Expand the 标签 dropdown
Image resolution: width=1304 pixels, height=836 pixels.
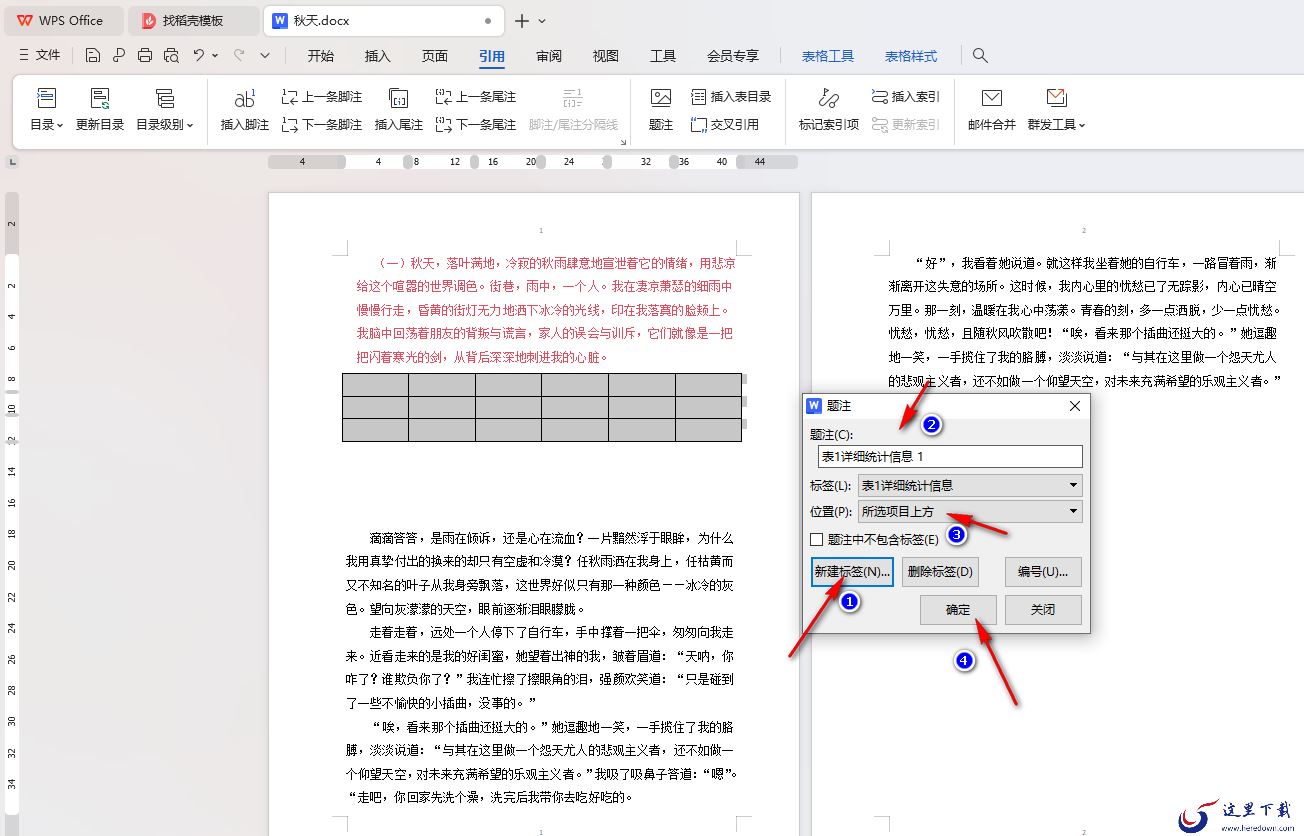coord(1074,486)
